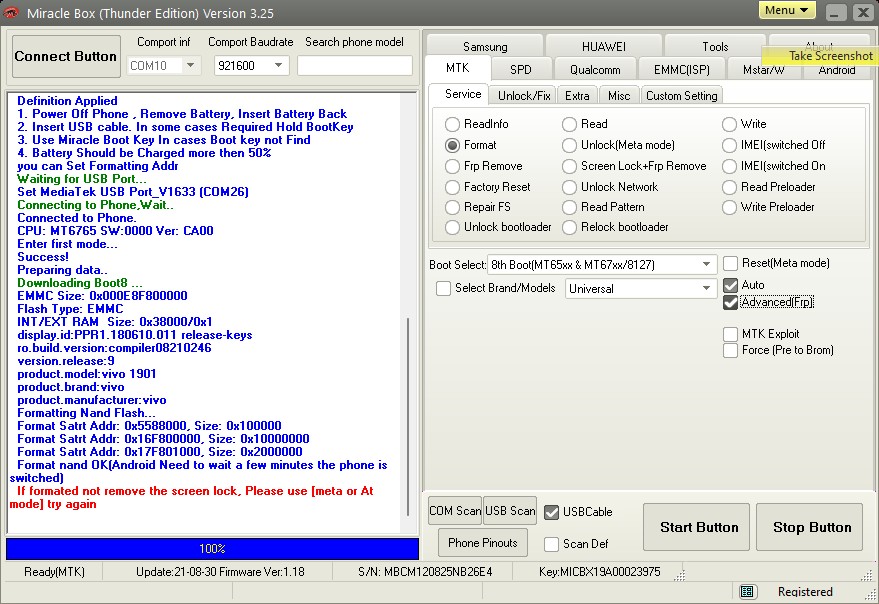This screenshot has height=604, width=879.
Task: Click the USB Scan button
Action: pyautogui.click(x=510, y=510)
